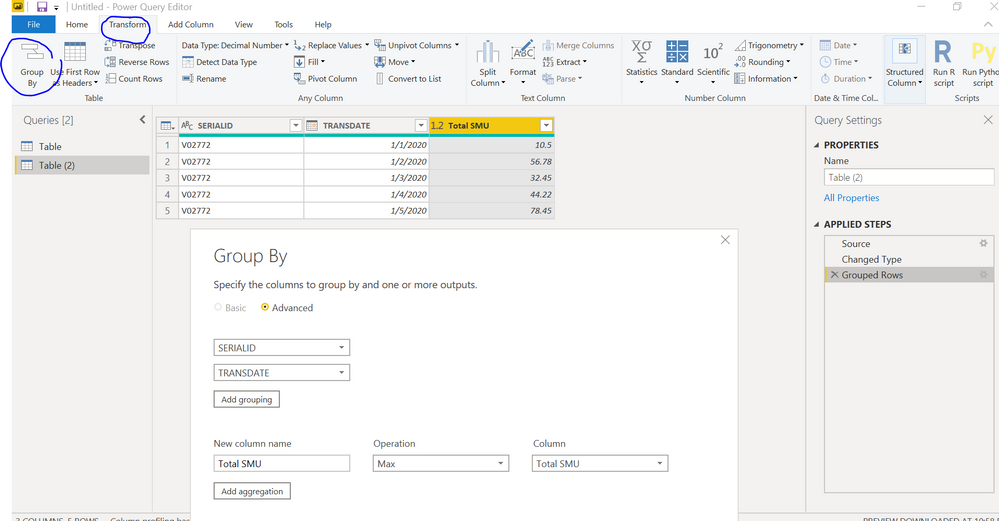The image size is (999, 521).
Task: Open the Rounding dropdown
Action: [x=763, y=62]
